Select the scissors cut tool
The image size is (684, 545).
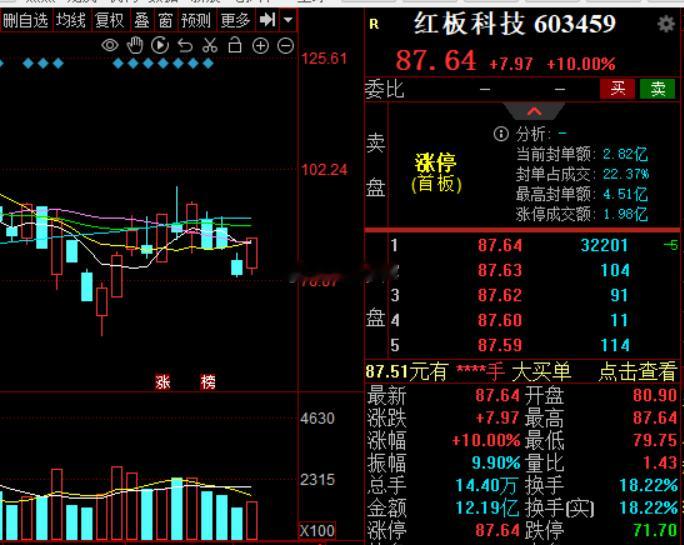[210, 45]
